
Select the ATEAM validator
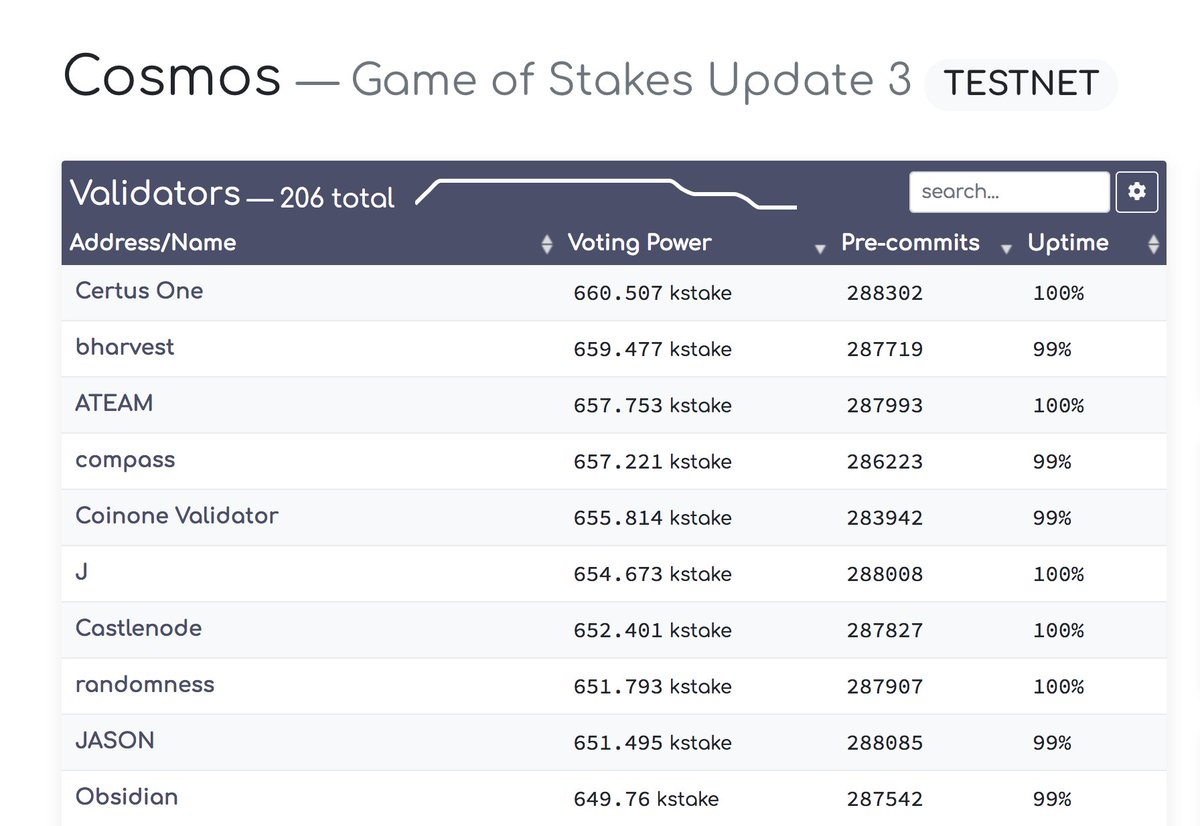114,403
